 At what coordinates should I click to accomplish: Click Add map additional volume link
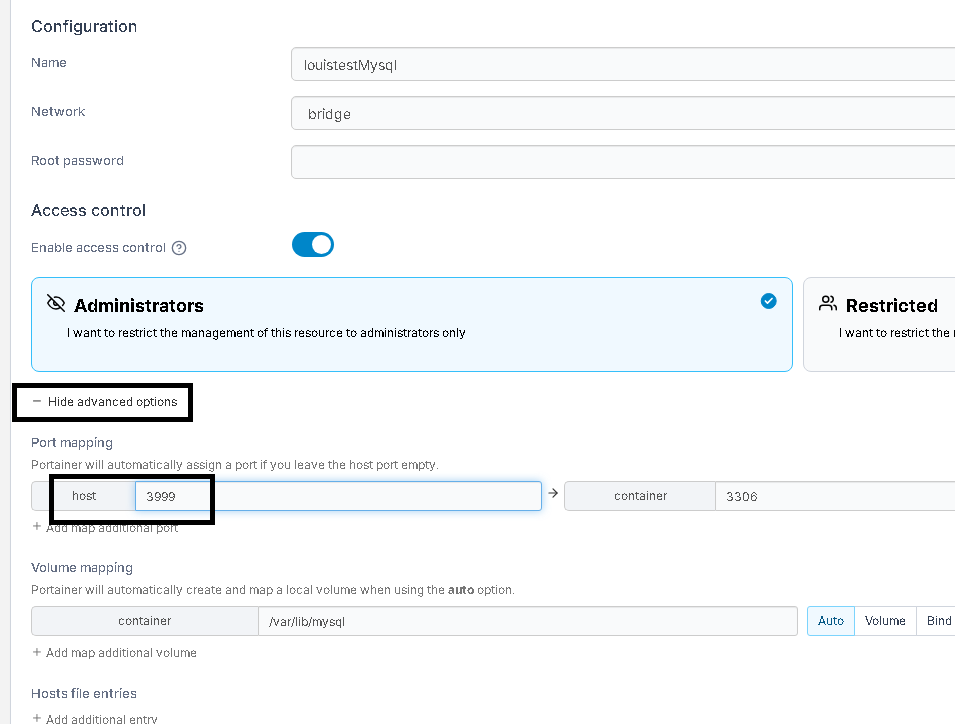point(114,653)
